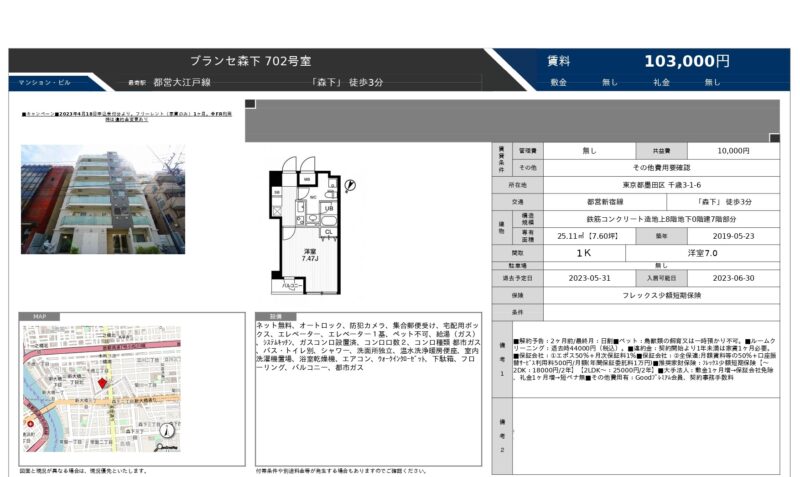Click 築年 date 2019-05-23
This screenshot has width=800, height=477.
[733, 236]
